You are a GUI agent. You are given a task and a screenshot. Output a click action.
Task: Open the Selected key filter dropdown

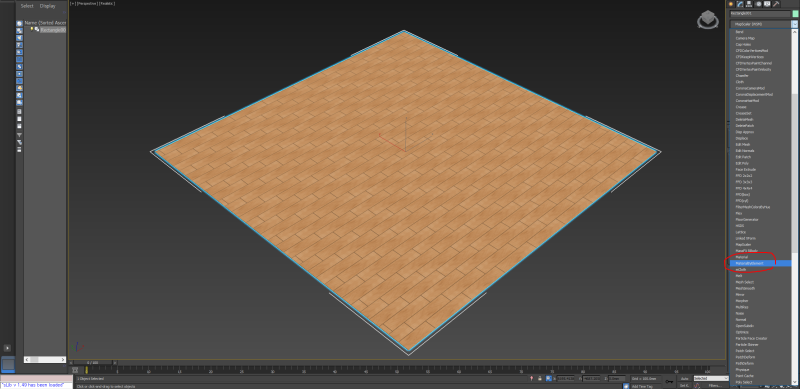click(711, 378)
